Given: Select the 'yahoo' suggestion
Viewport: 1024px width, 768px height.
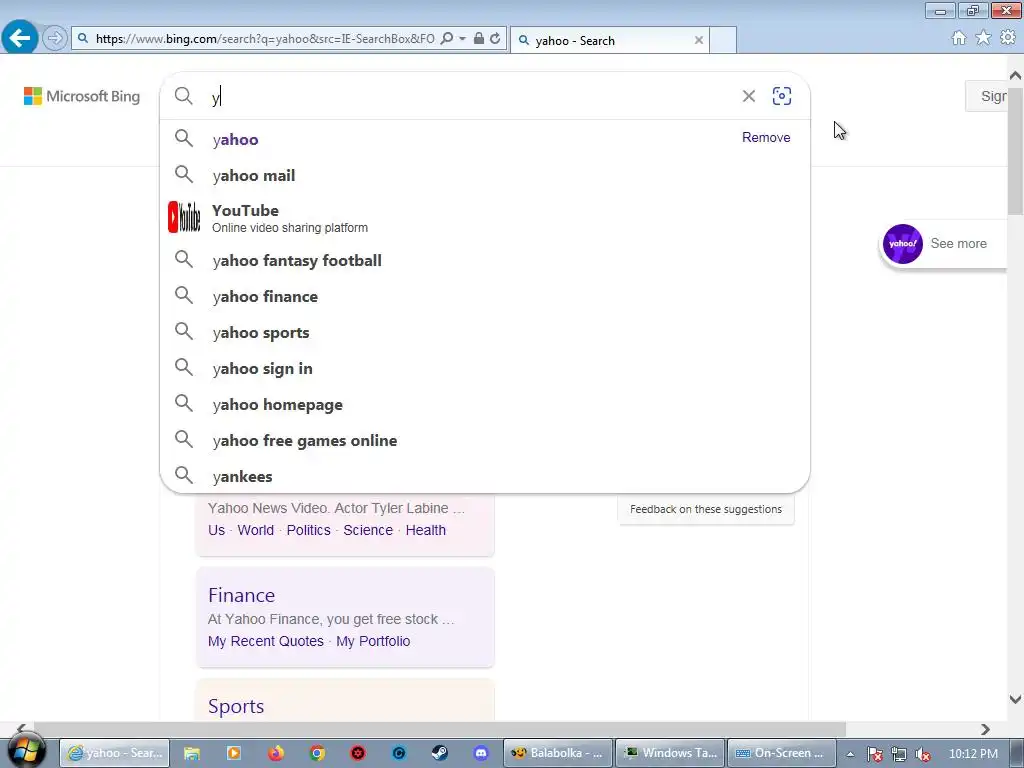Looking at the screenshot, I should pos(485,139).
